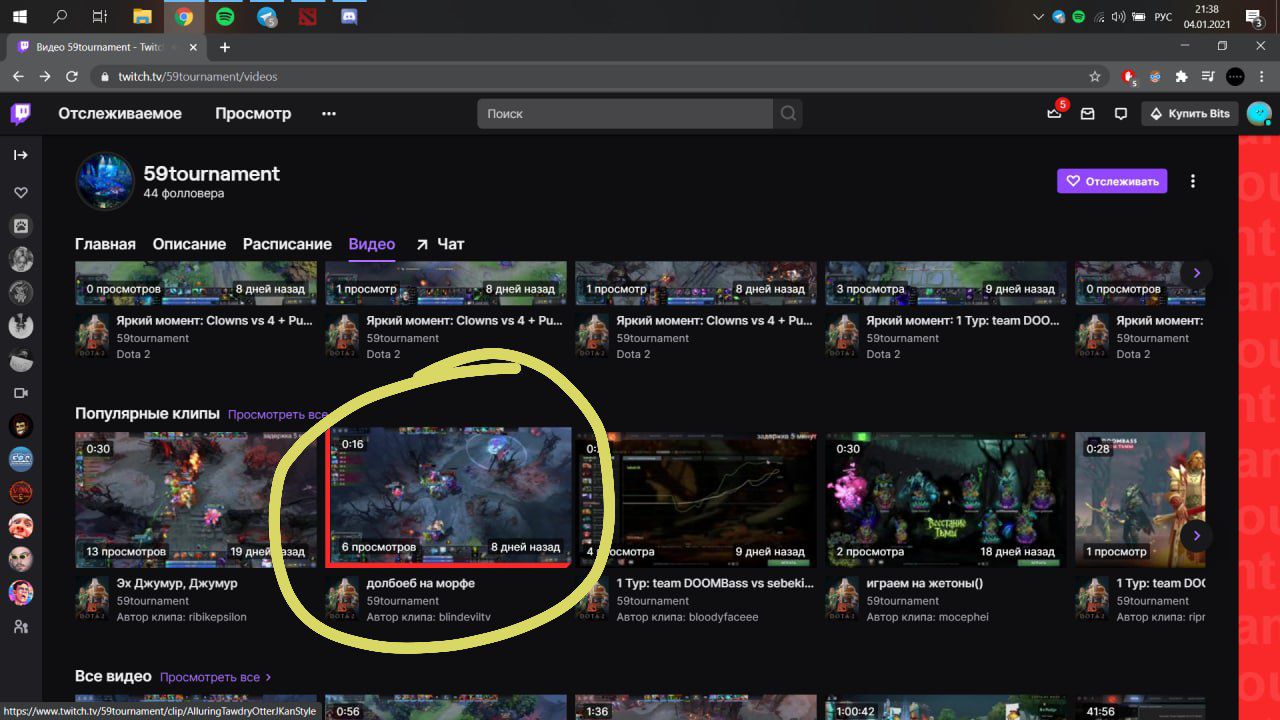Click the Отслеживать follow button

[1112, 181]
